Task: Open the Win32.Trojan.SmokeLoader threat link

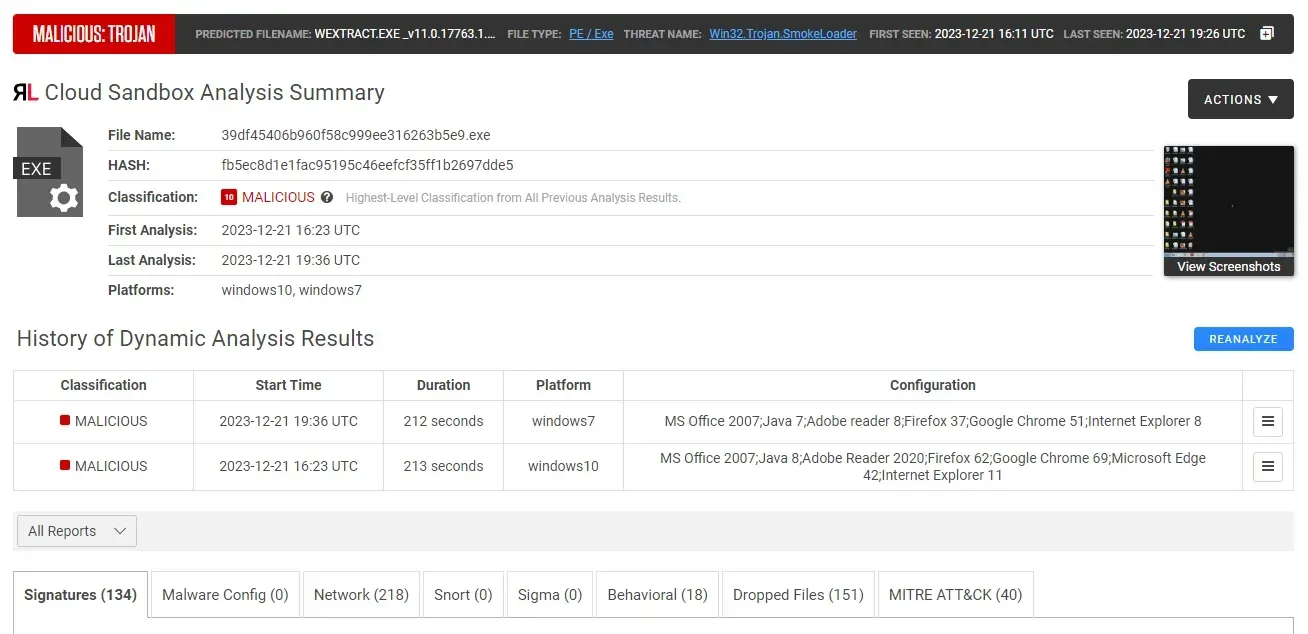Action: [x=782, y=33]
